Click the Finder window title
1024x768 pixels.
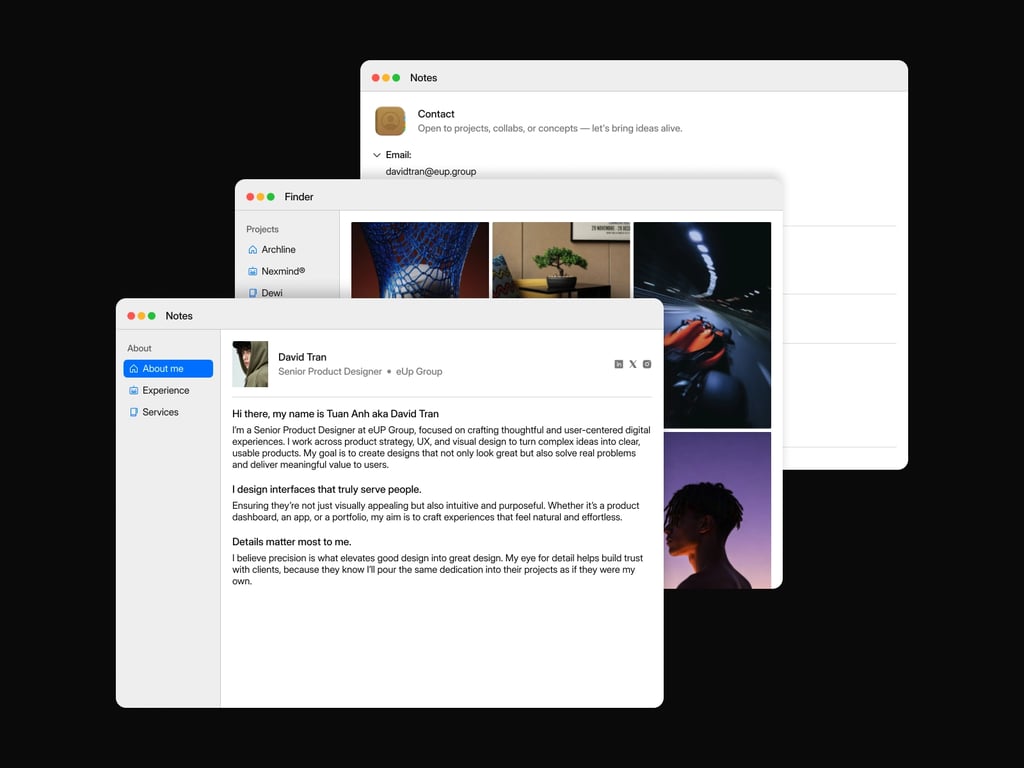299,197
